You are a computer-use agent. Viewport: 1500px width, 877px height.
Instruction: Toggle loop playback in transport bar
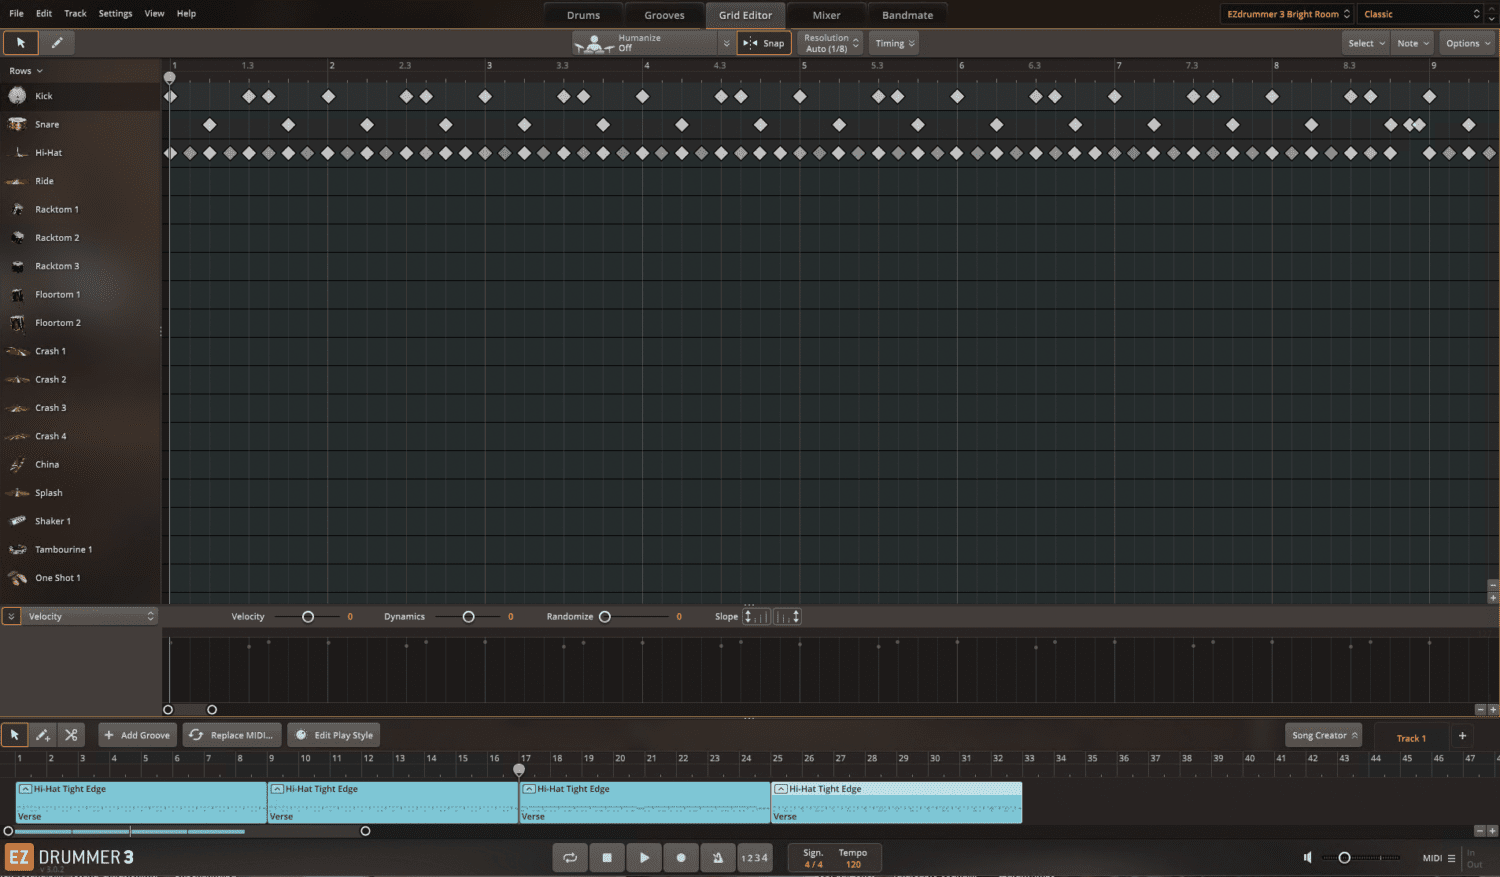(570, 858)
